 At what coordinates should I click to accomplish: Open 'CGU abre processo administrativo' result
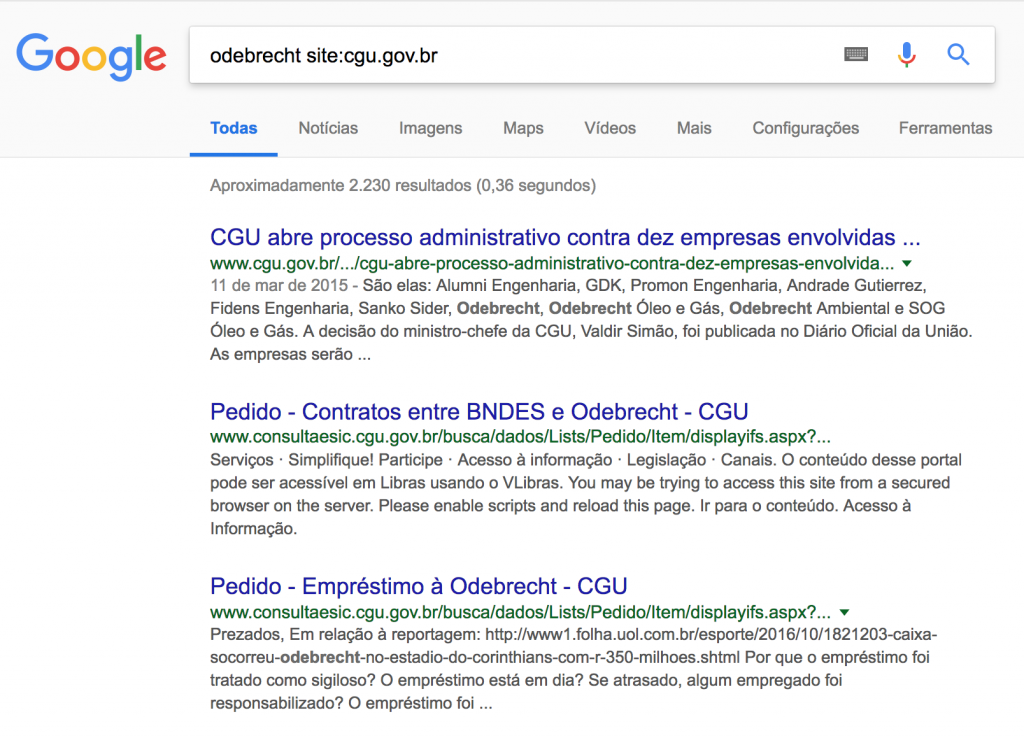[564, 238]
